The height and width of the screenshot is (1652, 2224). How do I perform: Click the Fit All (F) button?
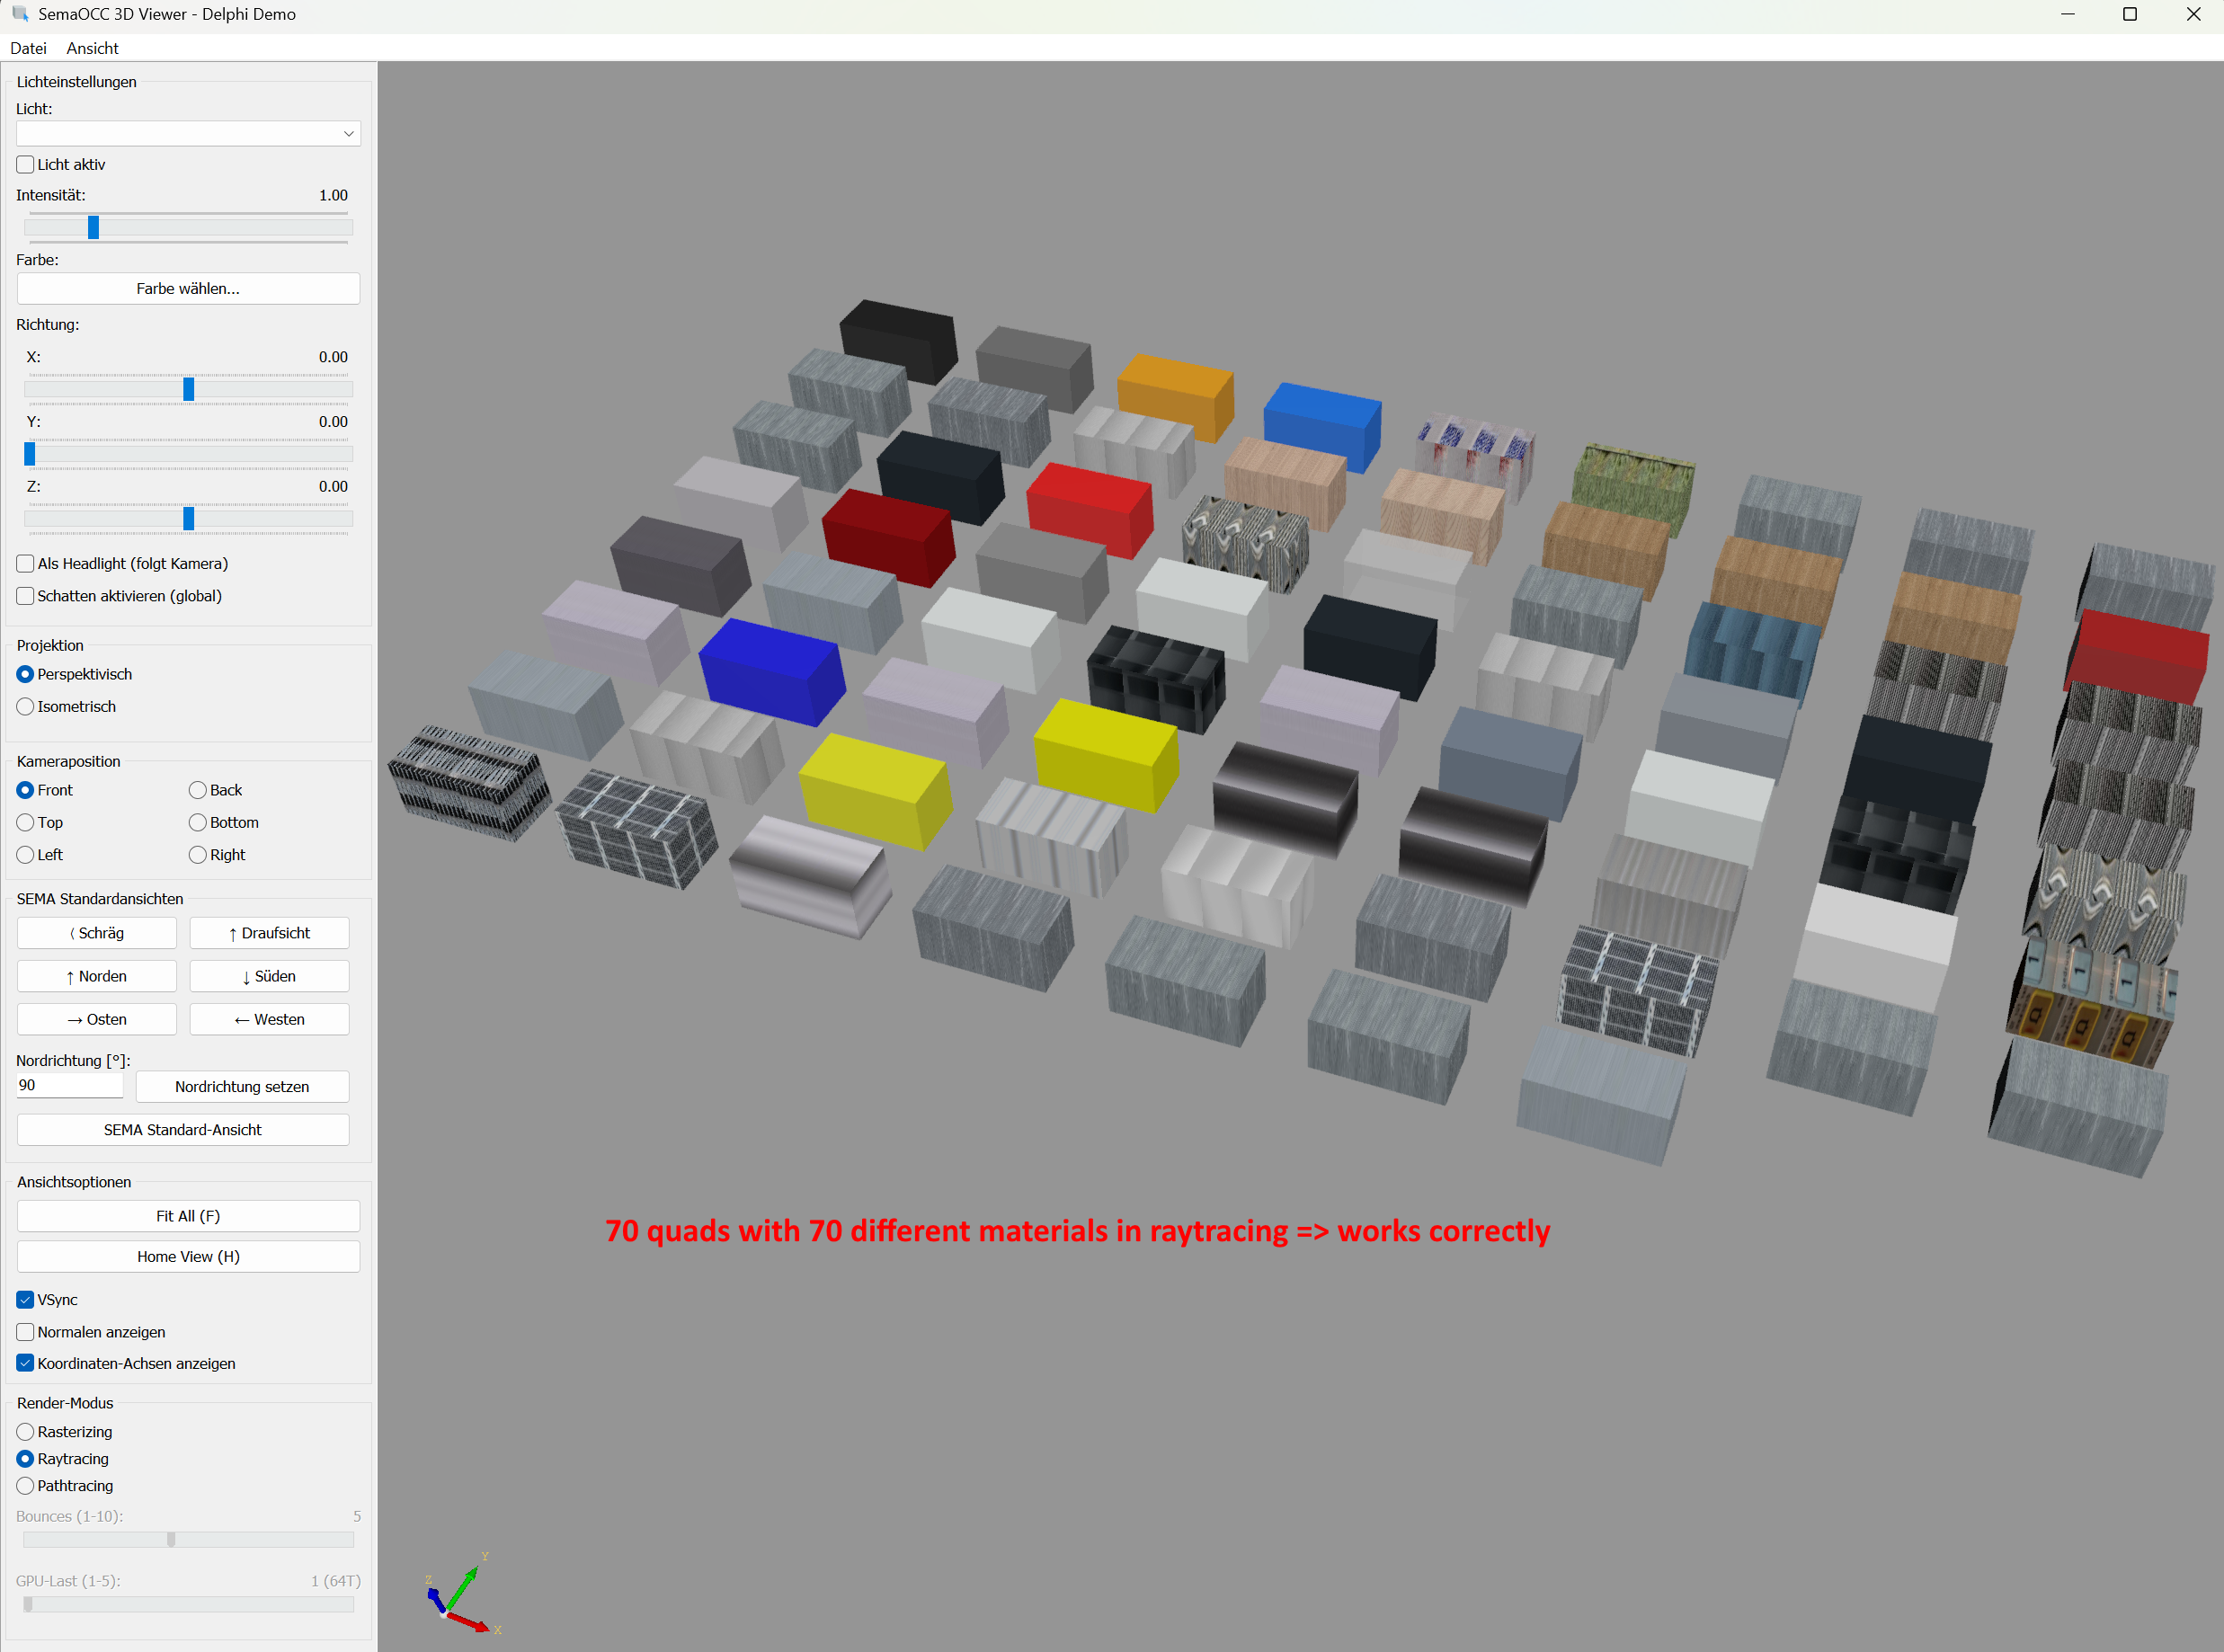click(x=188, y=1216)
